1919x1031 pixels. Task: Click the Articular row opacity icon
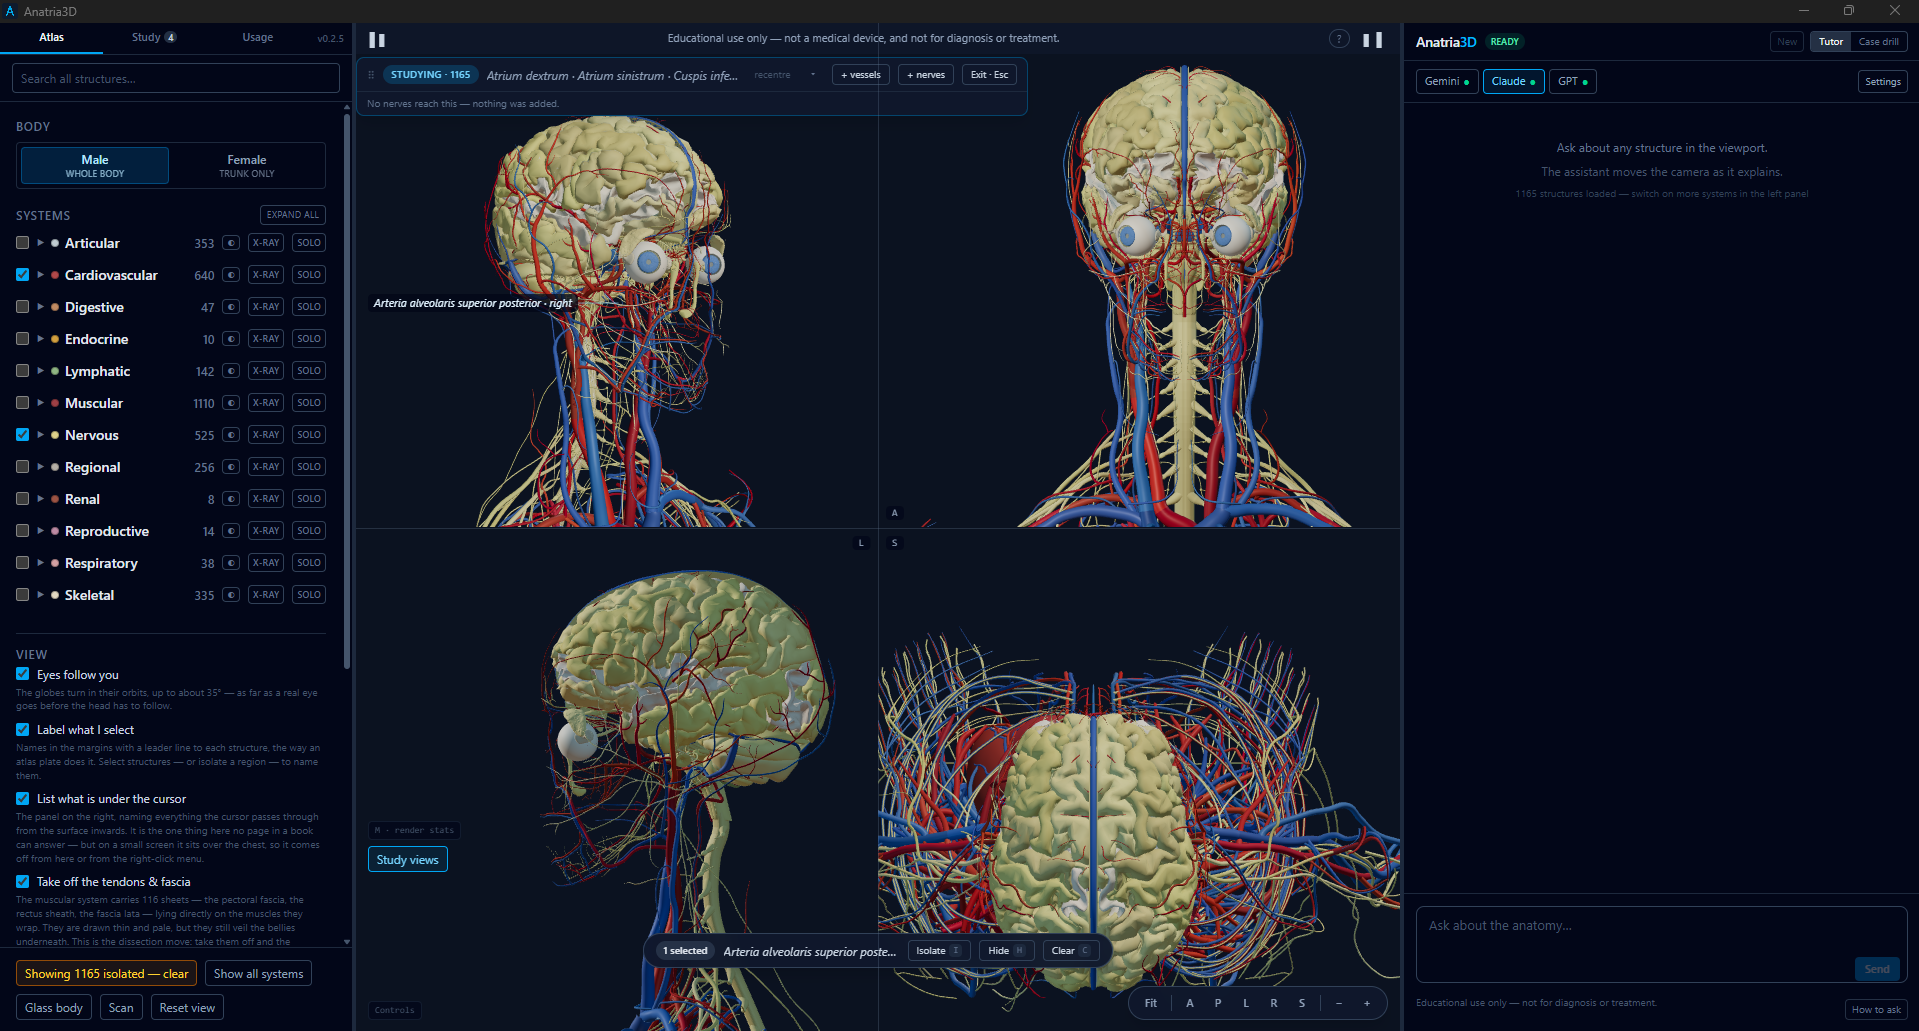(231, 243)
